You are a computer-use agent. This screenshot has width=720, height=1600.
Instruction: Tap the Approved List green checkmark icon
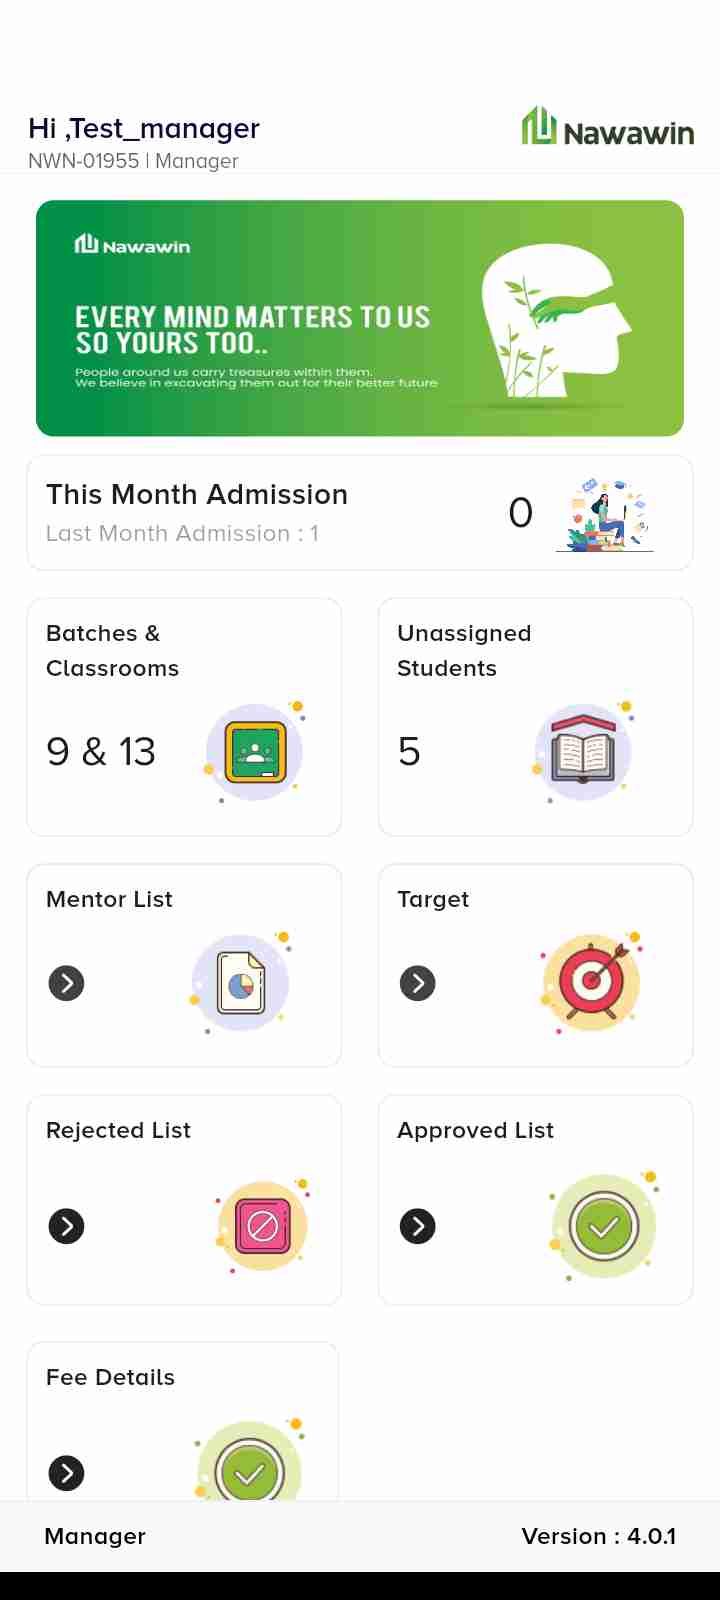(x=603, y=1226)
